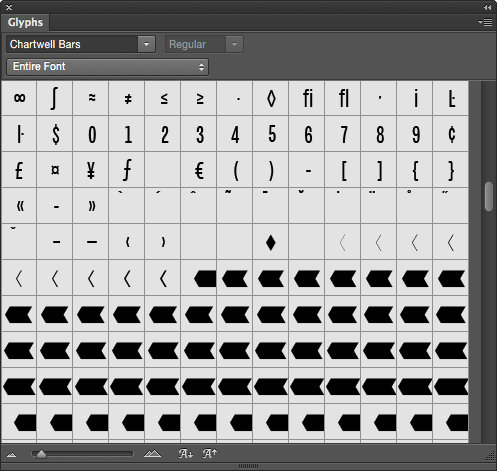Select the right double guillemet glyph

(x=91, y=206)
